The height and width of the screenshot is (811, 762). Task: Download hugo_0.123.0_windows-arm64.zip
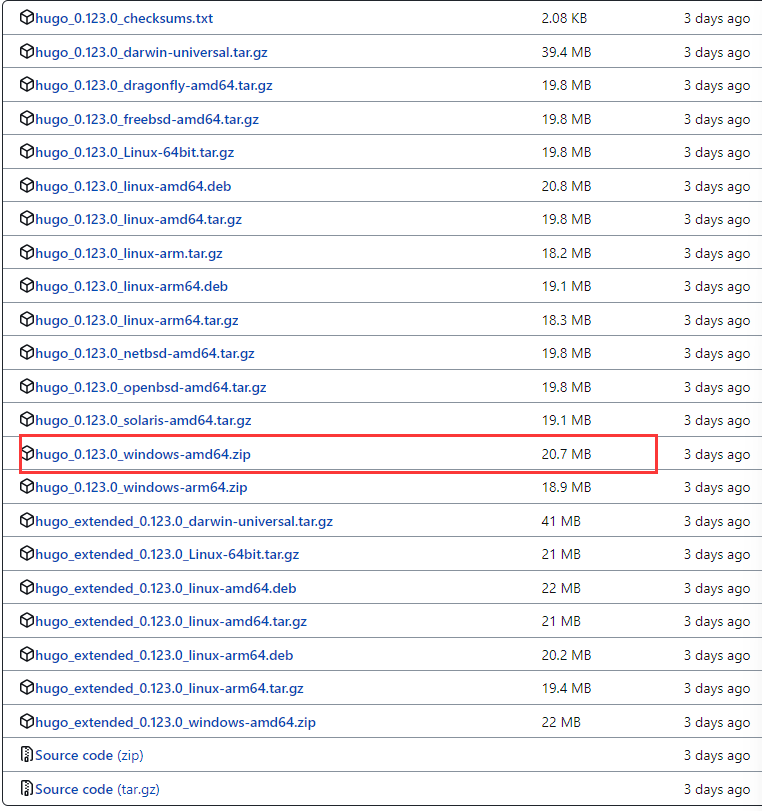pos(141,487)
